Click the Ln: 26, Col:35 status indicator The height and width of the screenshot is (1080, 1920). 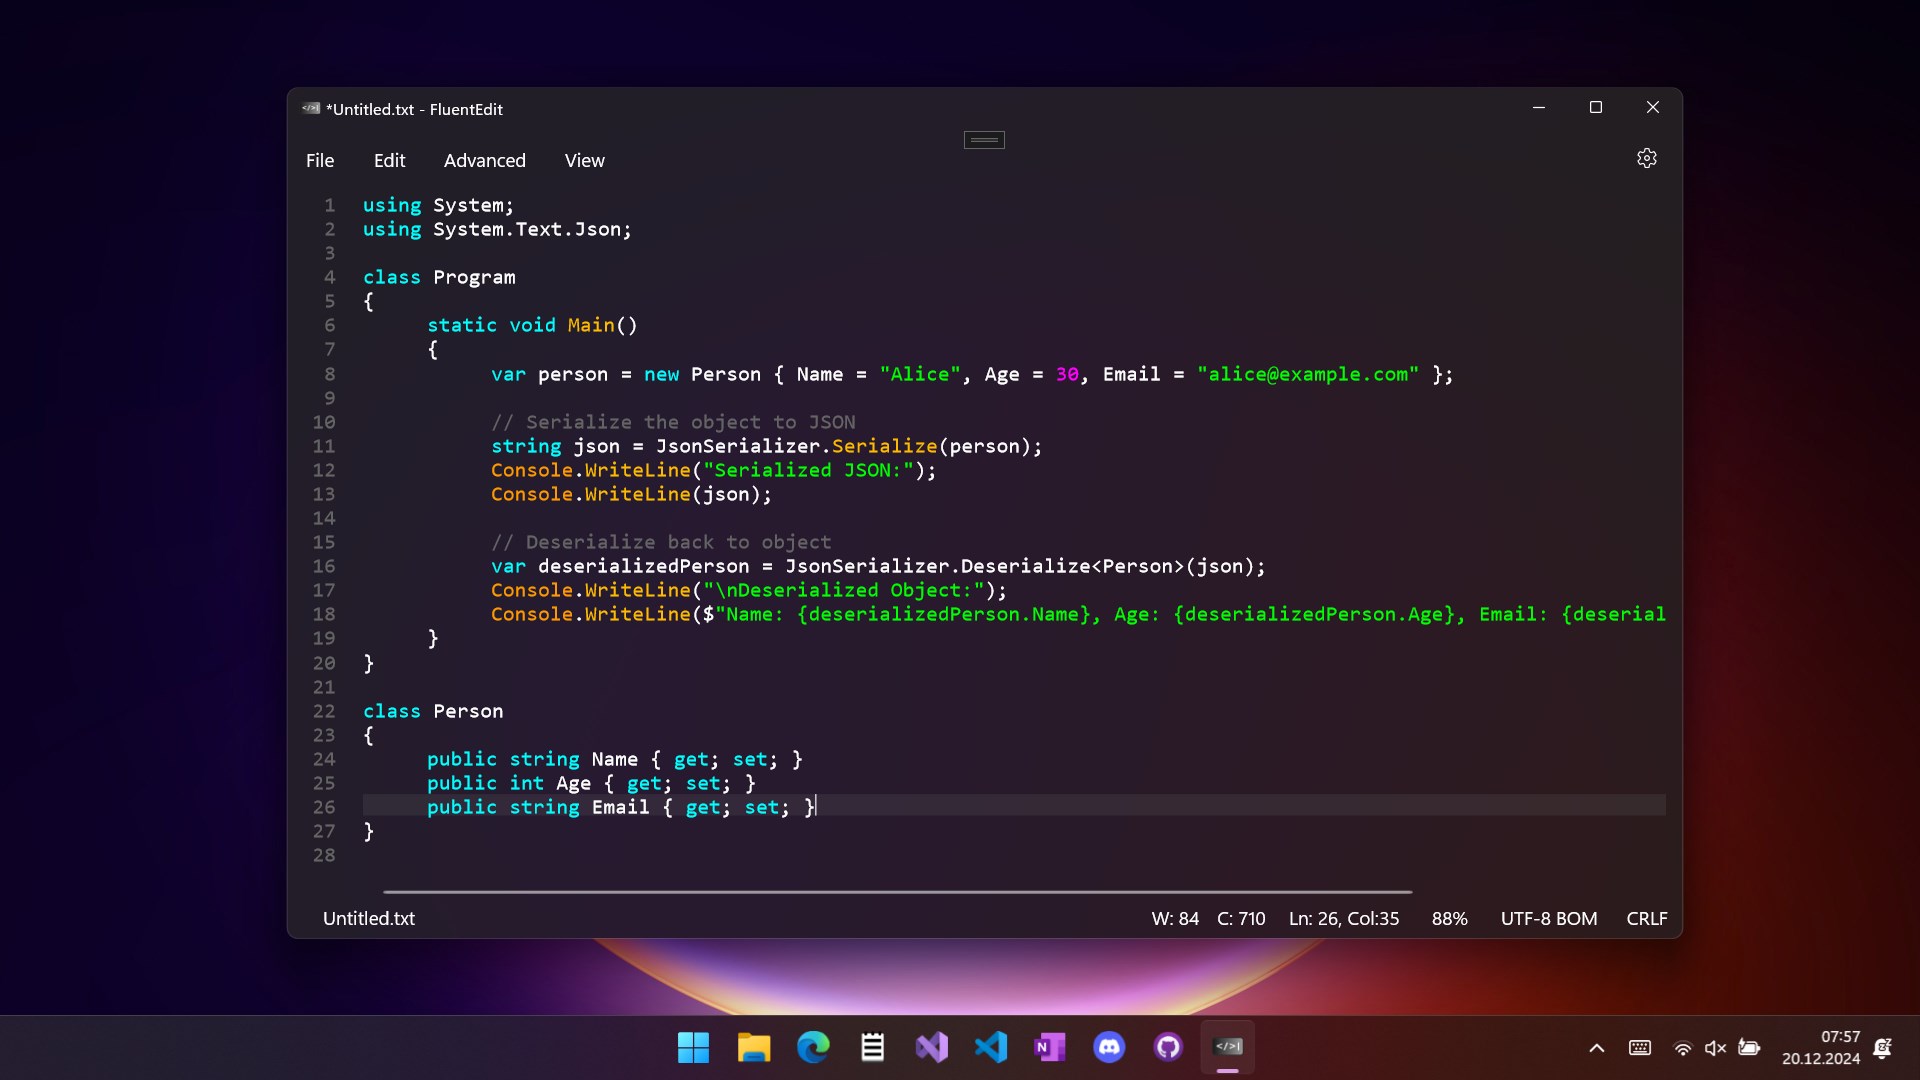[x=1343, y=918]
